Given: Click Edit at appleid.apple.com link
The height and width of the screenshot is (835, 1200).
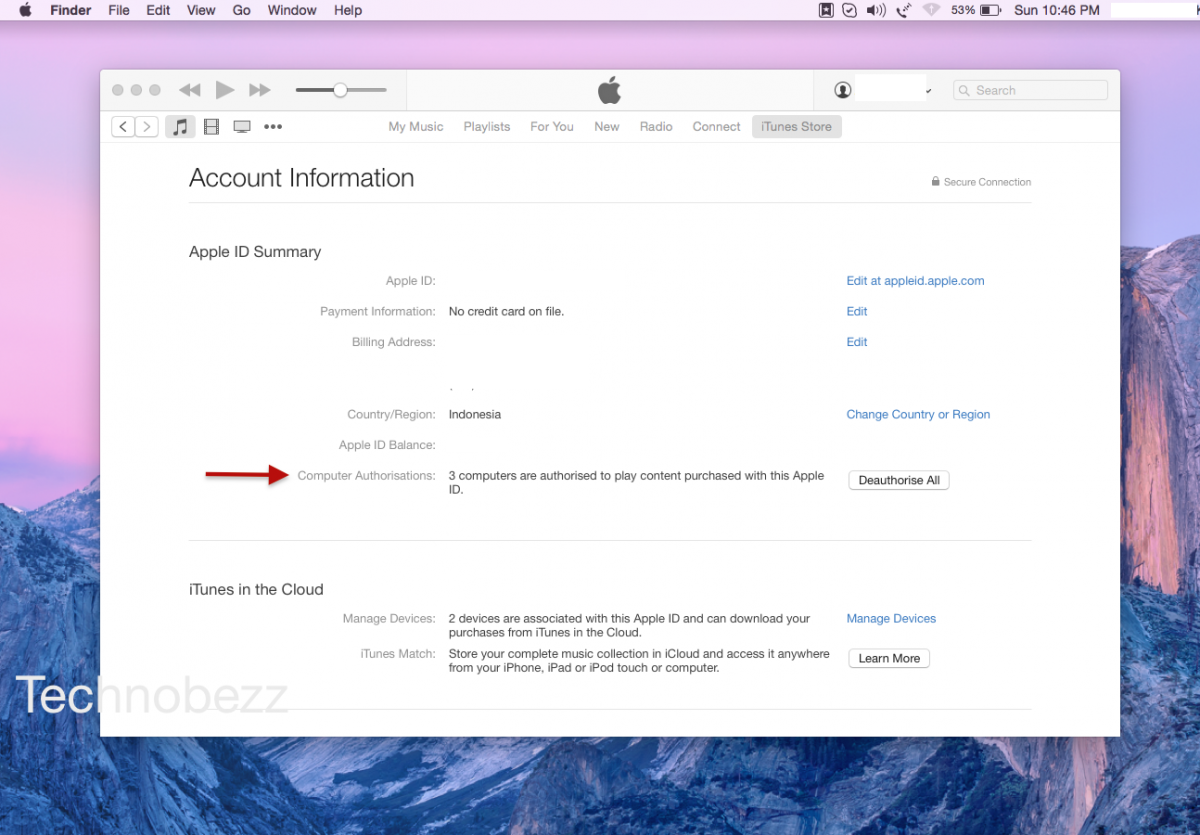Looking at the screenshot, I should click(x=915, y=281).
